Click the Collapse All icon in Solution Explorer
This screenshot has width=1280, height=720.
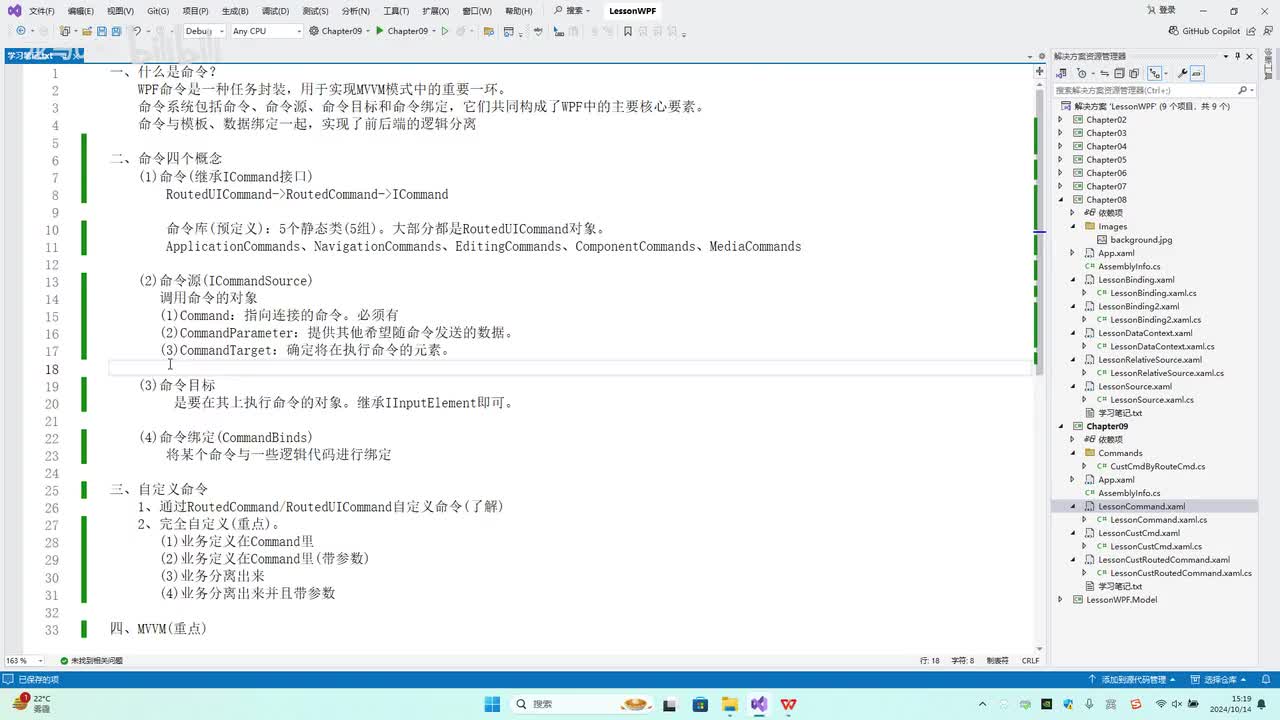coord(1119,73)
